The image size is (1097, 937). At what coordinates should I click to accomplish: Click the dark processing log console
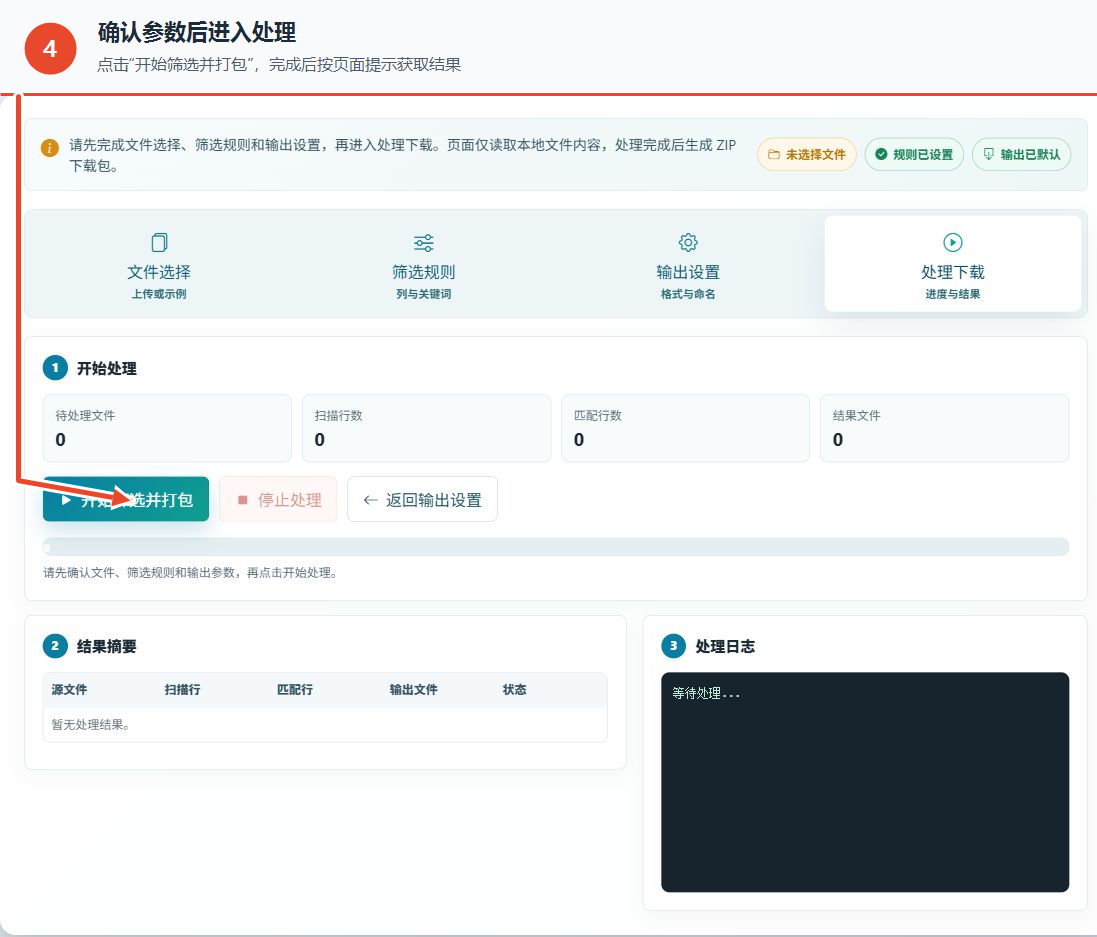pos(865,782)
